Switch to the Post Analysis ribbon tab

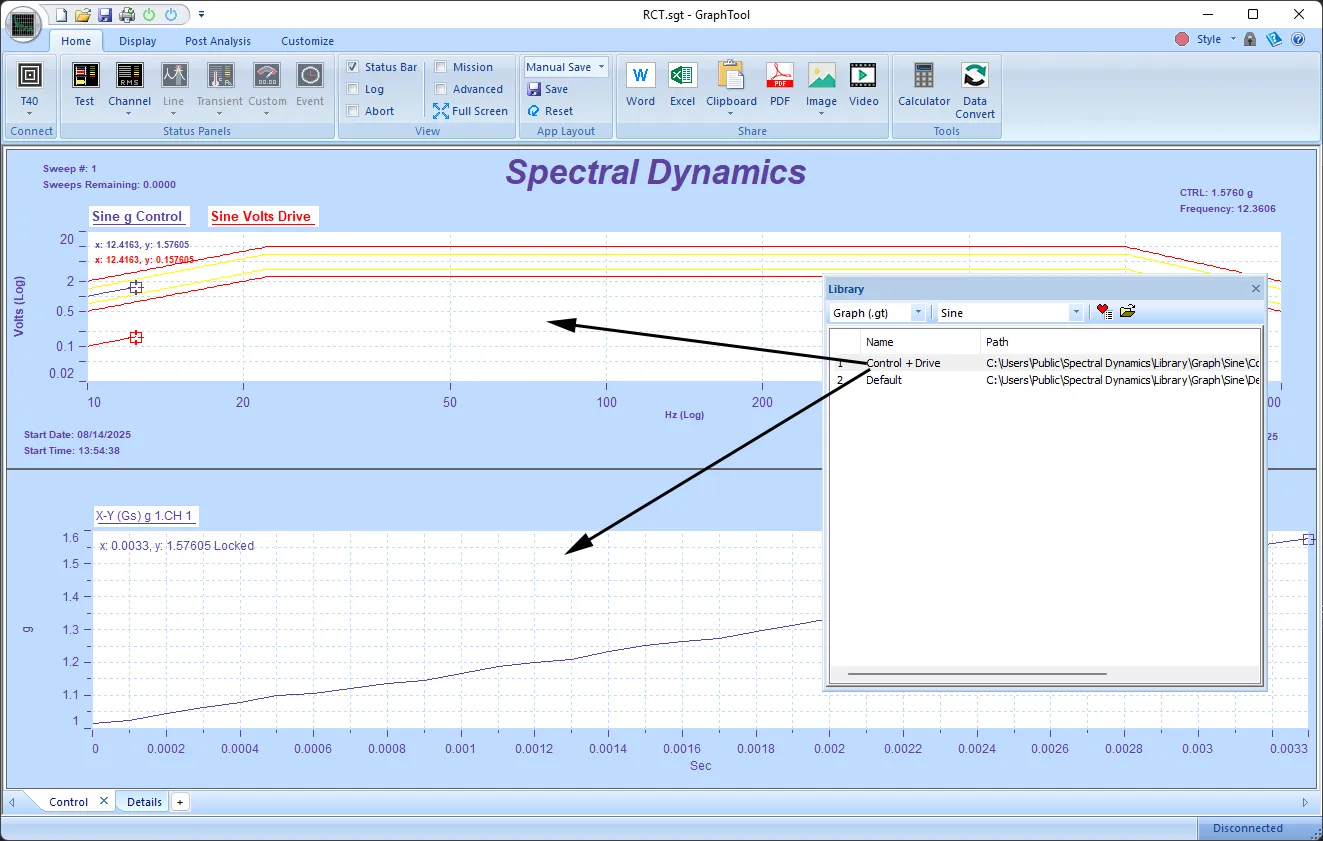pos(217,41)
